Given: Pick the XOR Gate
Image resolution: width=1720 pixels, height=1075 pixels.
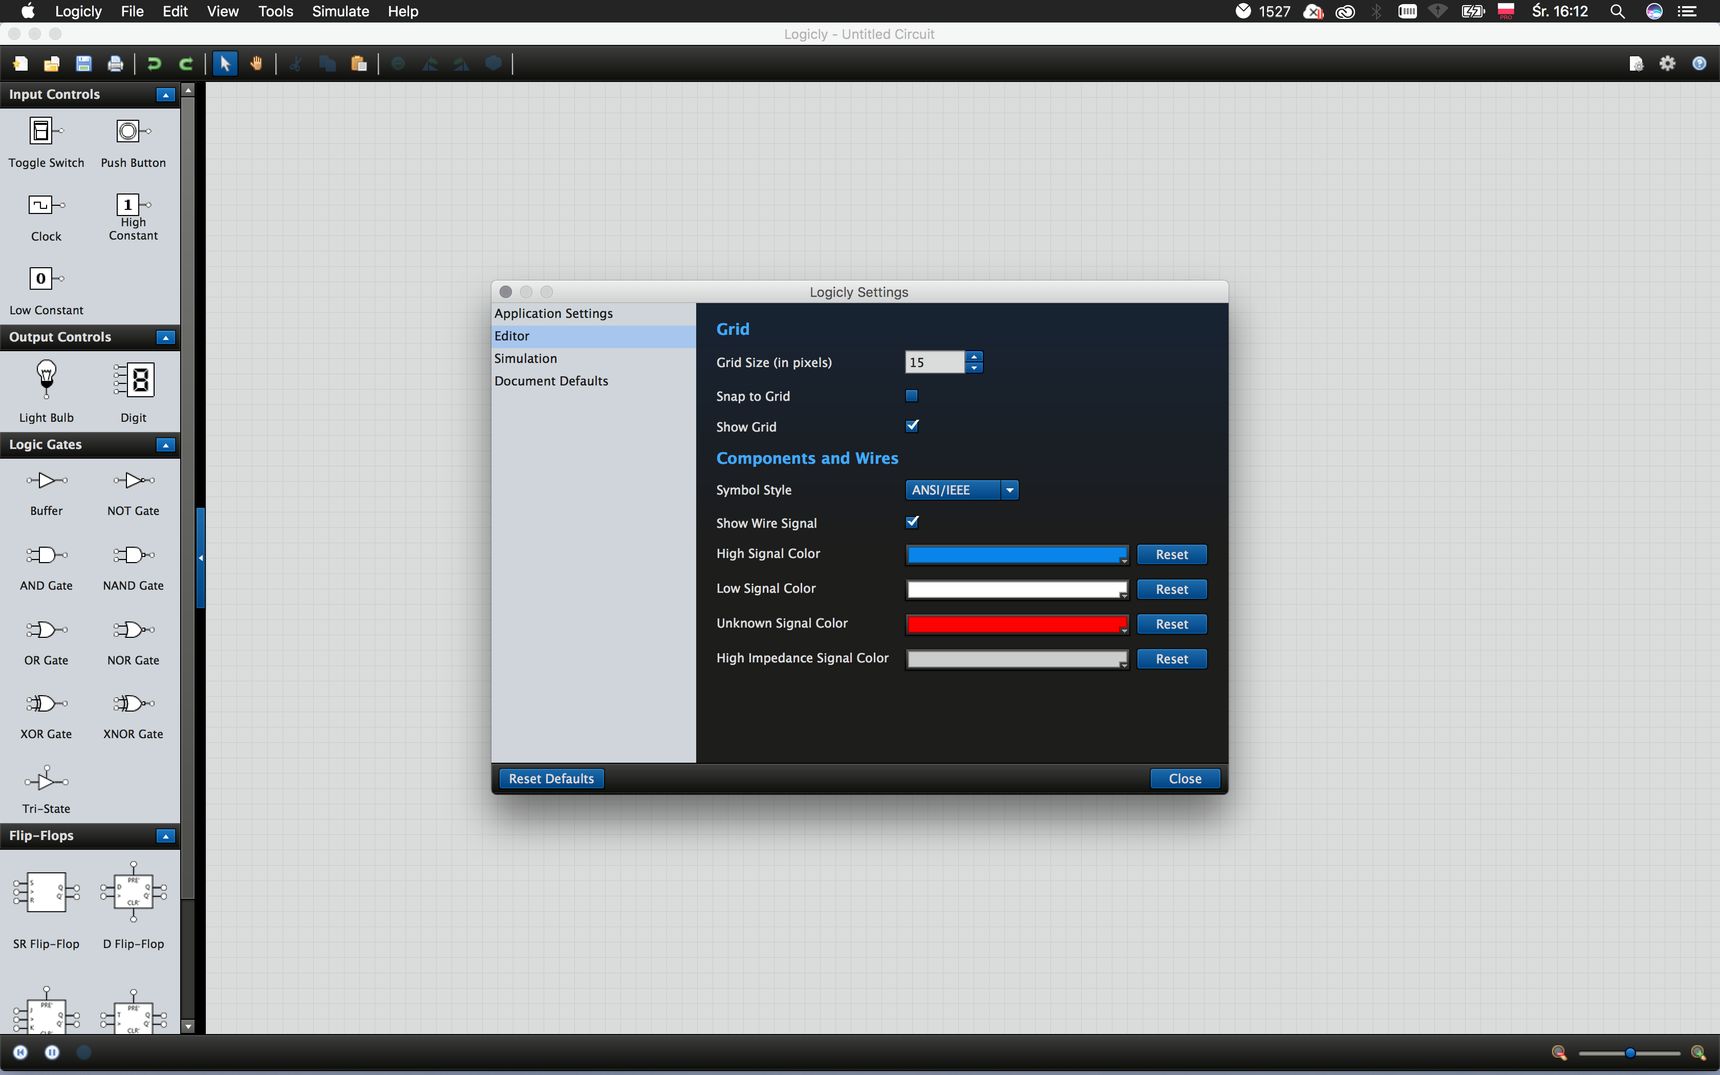Looking at the screenshot, I should pyautogui.click(x=46, y=716).
